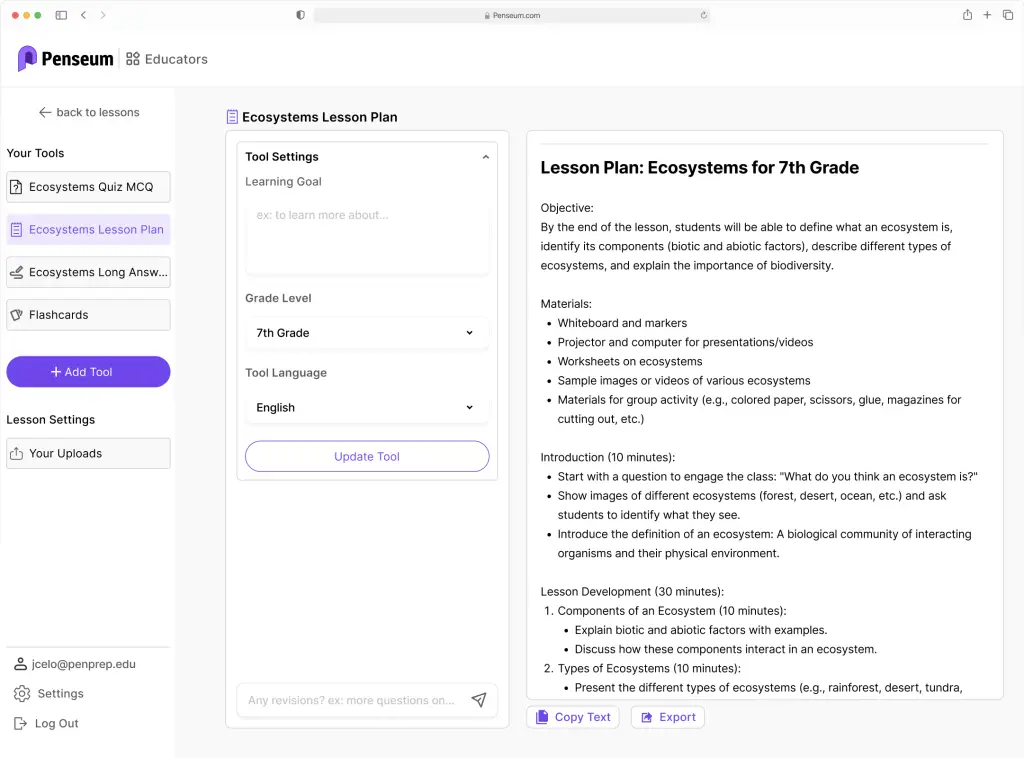Open the Tool Language dropdown
1024x758 pixels.
pos(367,407)
